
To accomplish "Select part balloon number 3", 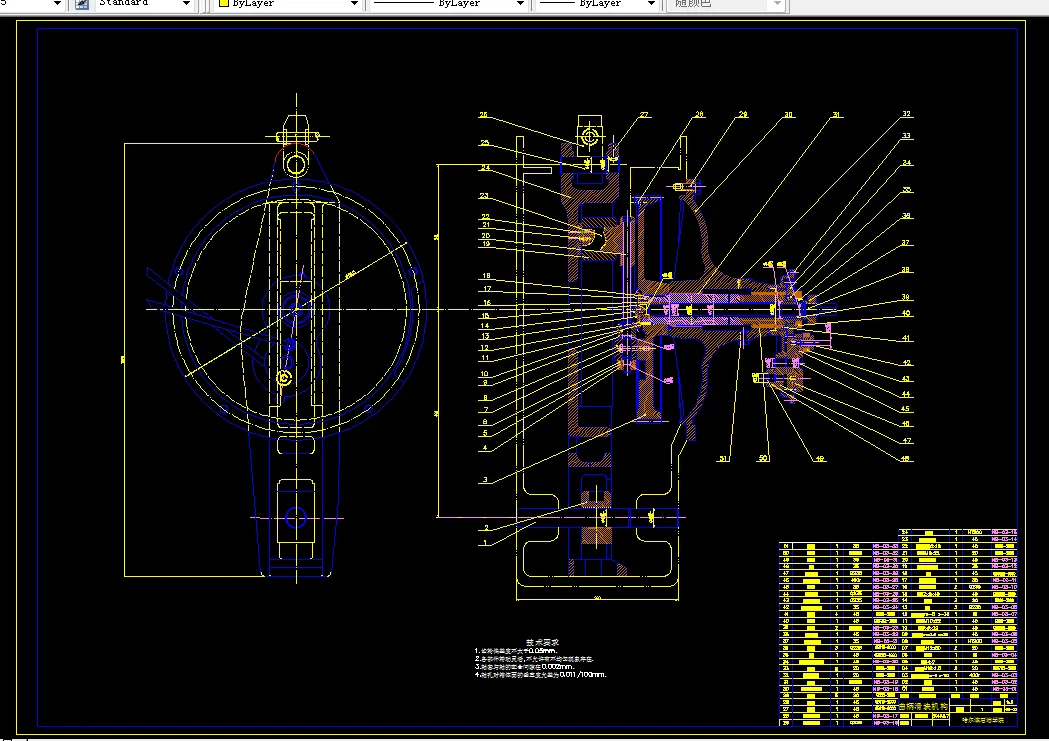I will (486, 480).
